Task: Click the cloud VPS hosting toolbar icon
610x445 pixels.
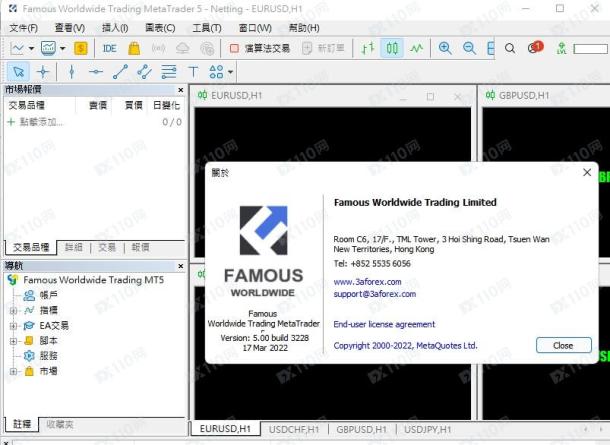Action: [x=182, y=48]
